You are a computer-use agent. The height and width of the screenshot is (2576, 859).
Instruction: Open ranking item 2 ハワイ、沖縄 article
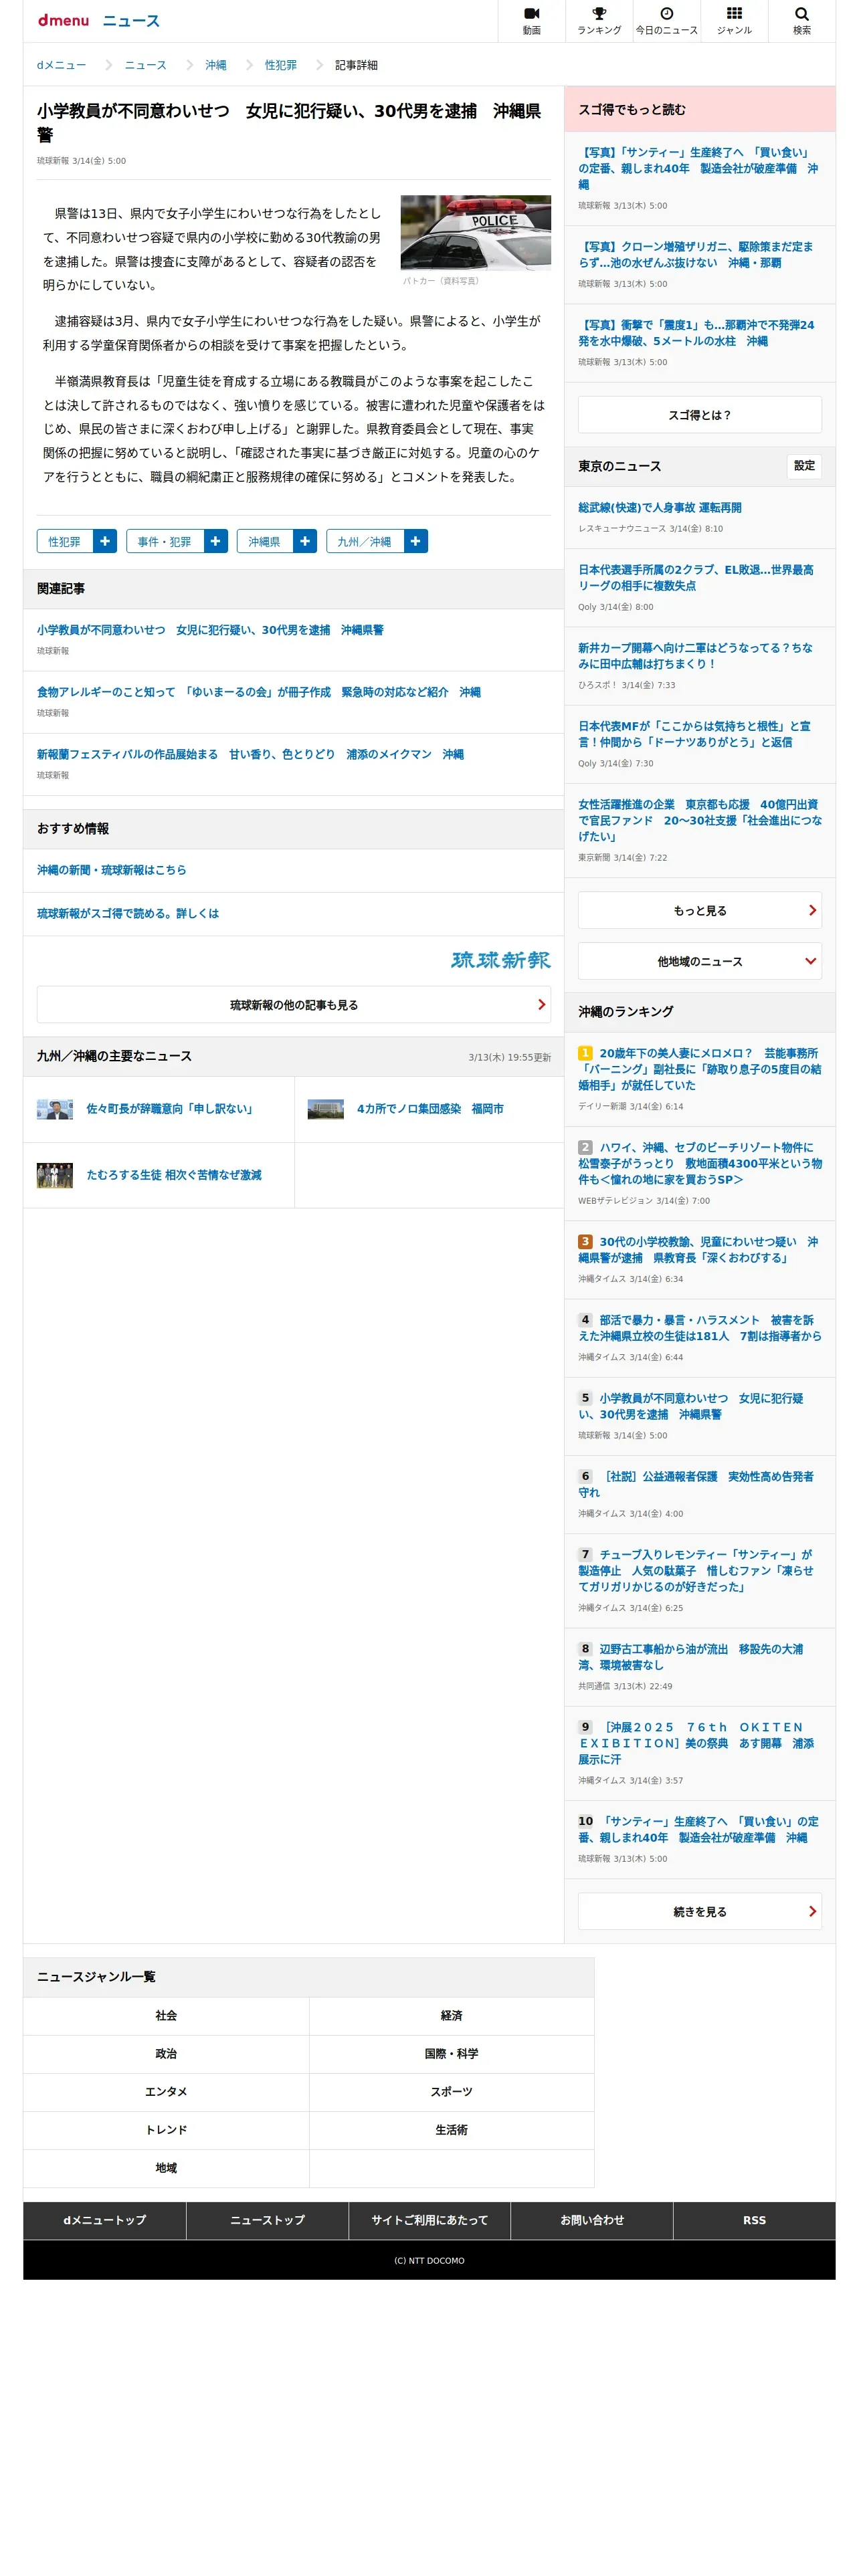point(699,1163)
